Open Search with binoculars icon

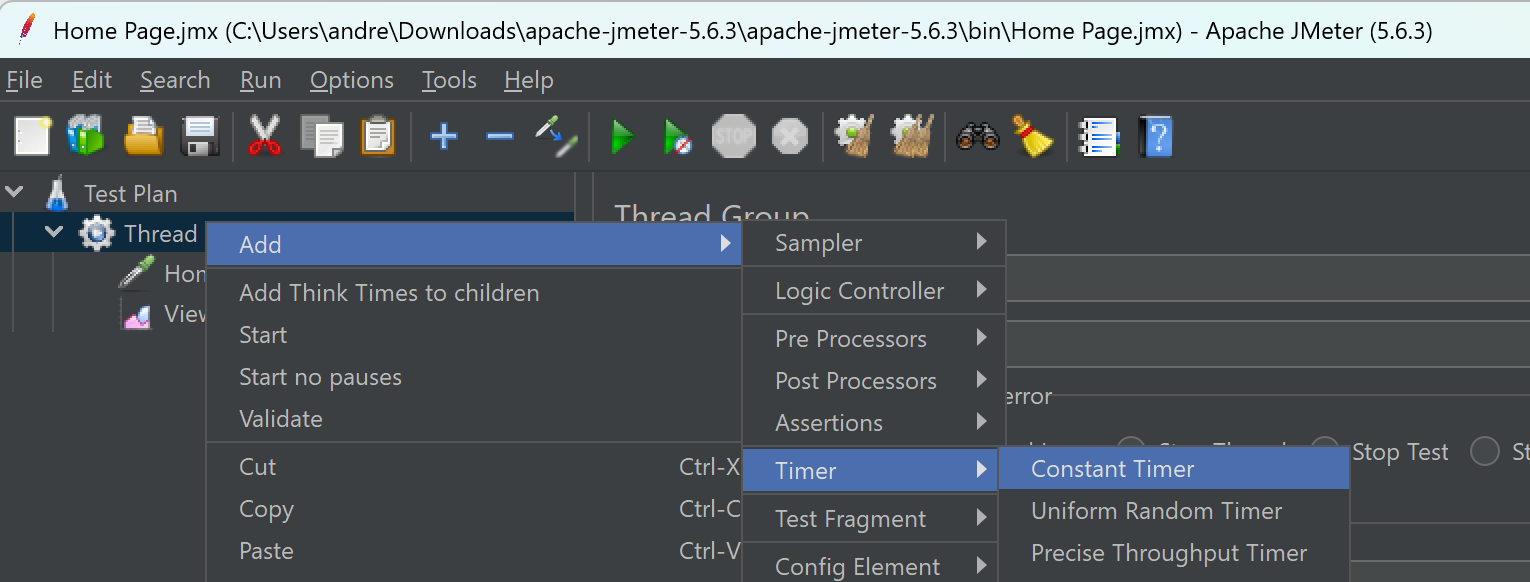click(977, 135)
